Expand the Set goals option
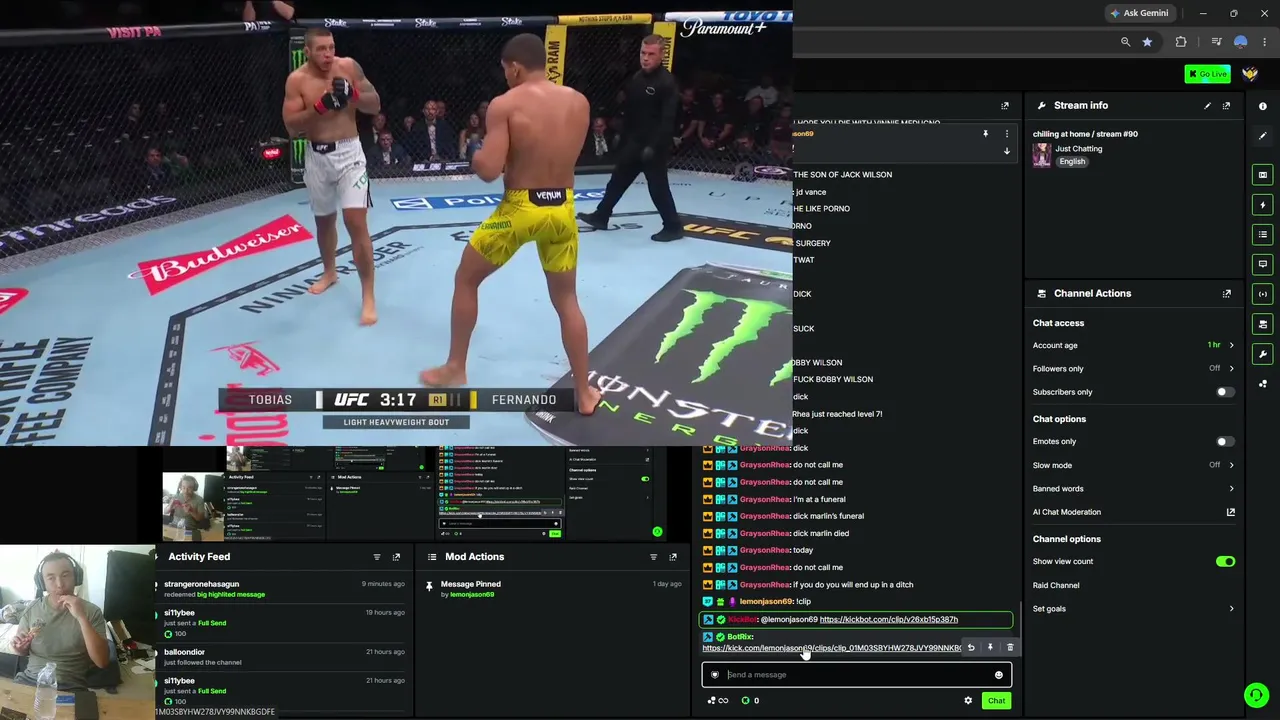This screenshot has width=1280, height=720. coord(1133,609)
